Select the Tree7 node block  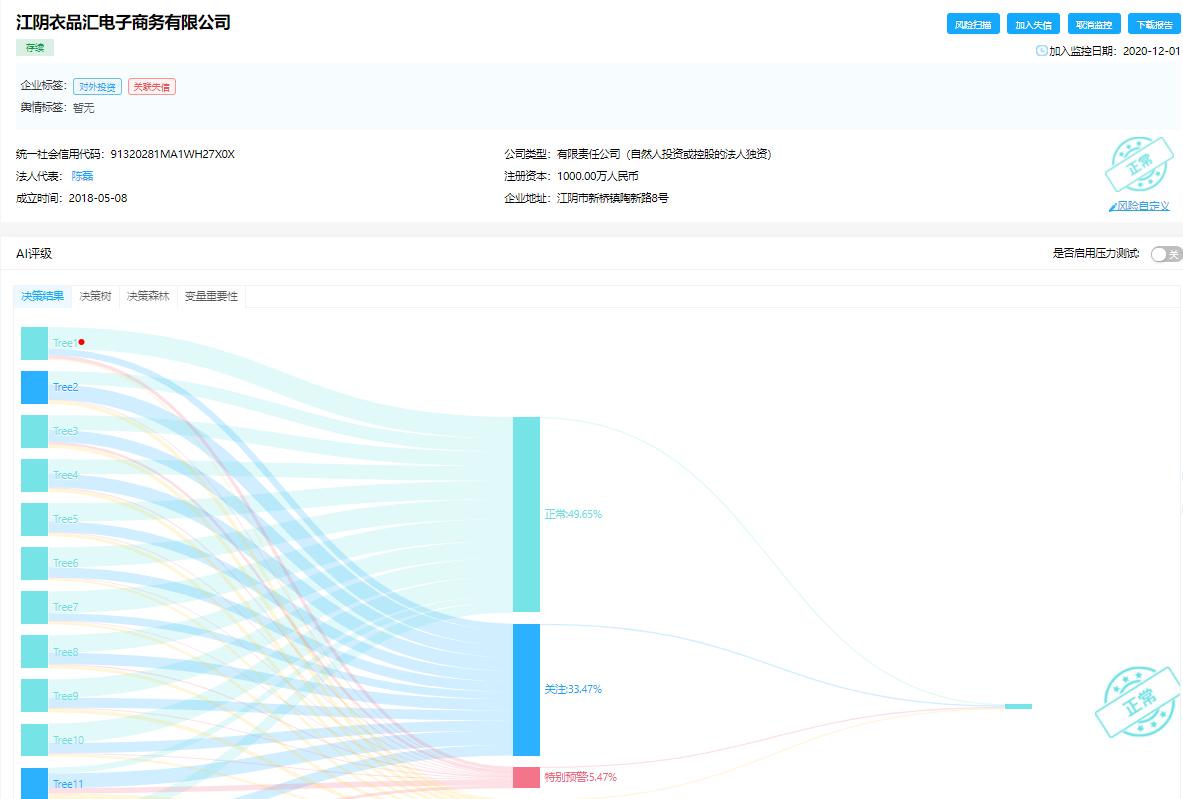tap(34, 607)
